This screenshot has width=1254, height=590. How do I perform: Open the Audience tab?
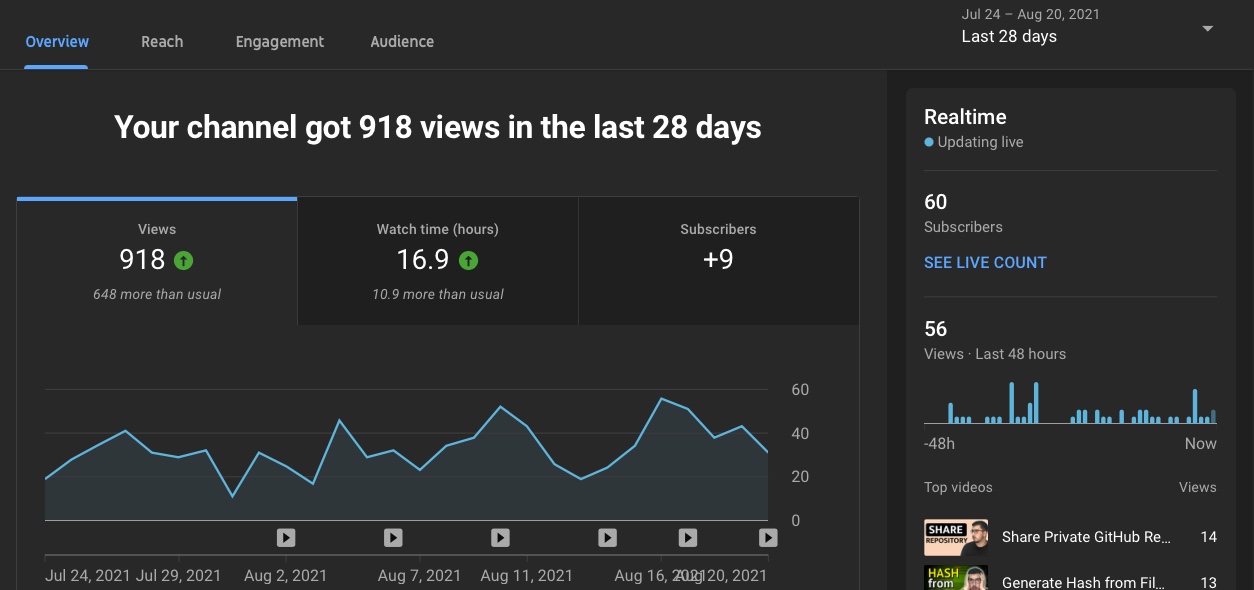click(402, 42)
